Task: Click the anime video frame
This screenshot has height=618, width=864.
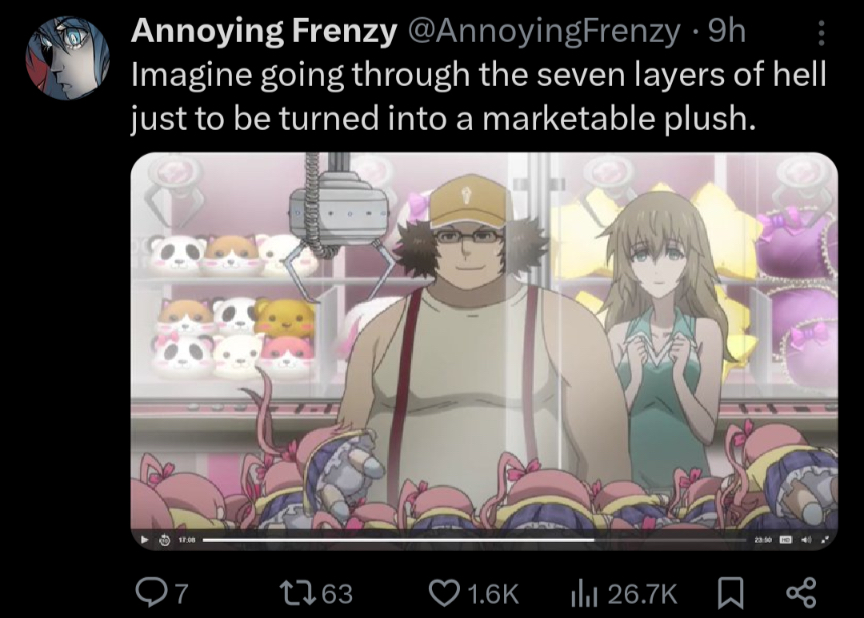Action: [484, 330]
